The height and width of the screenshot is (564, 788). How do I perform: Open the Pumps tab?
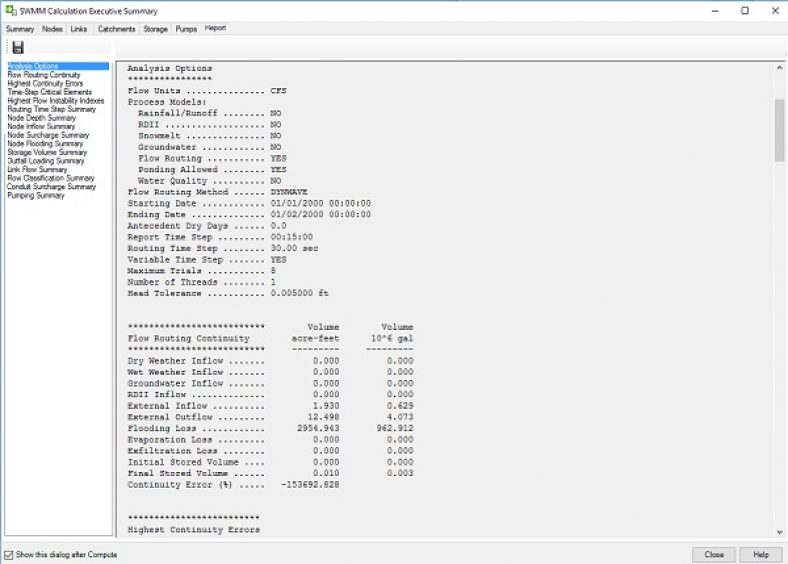point(186,29)
